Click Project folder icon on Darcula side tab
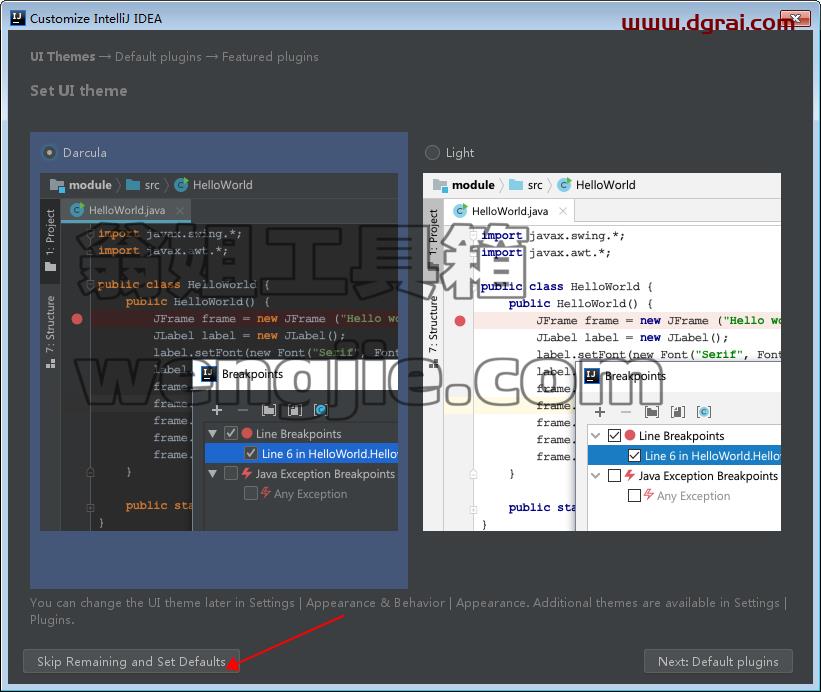The height and width of the screenshot is (692, 821). point(50,267)
